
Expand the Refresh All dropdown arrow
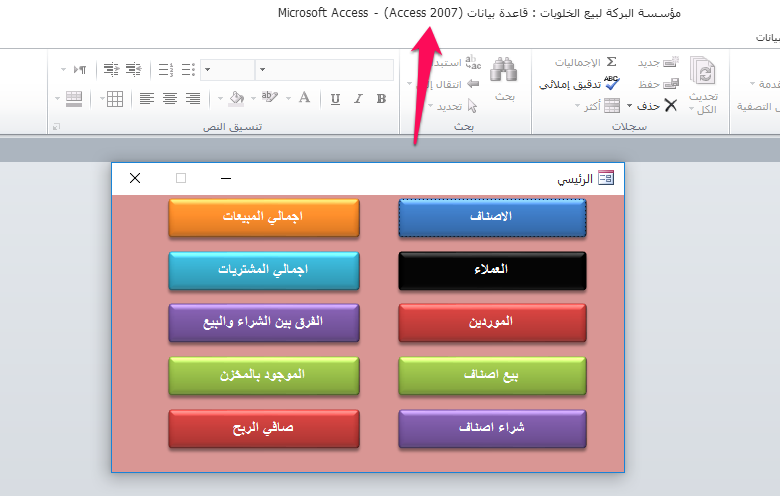pyautogui.click(x=691, y=109)
